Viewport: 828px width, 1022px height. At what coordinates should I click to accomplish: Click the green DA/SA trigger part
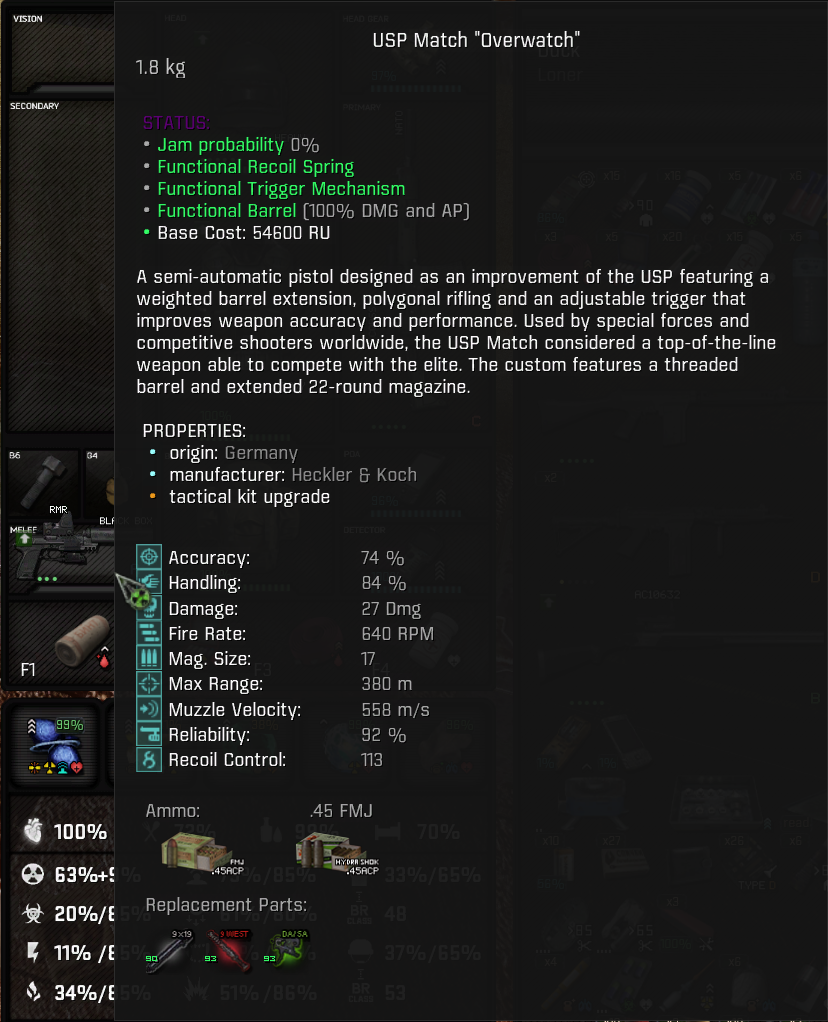point(286,950)
